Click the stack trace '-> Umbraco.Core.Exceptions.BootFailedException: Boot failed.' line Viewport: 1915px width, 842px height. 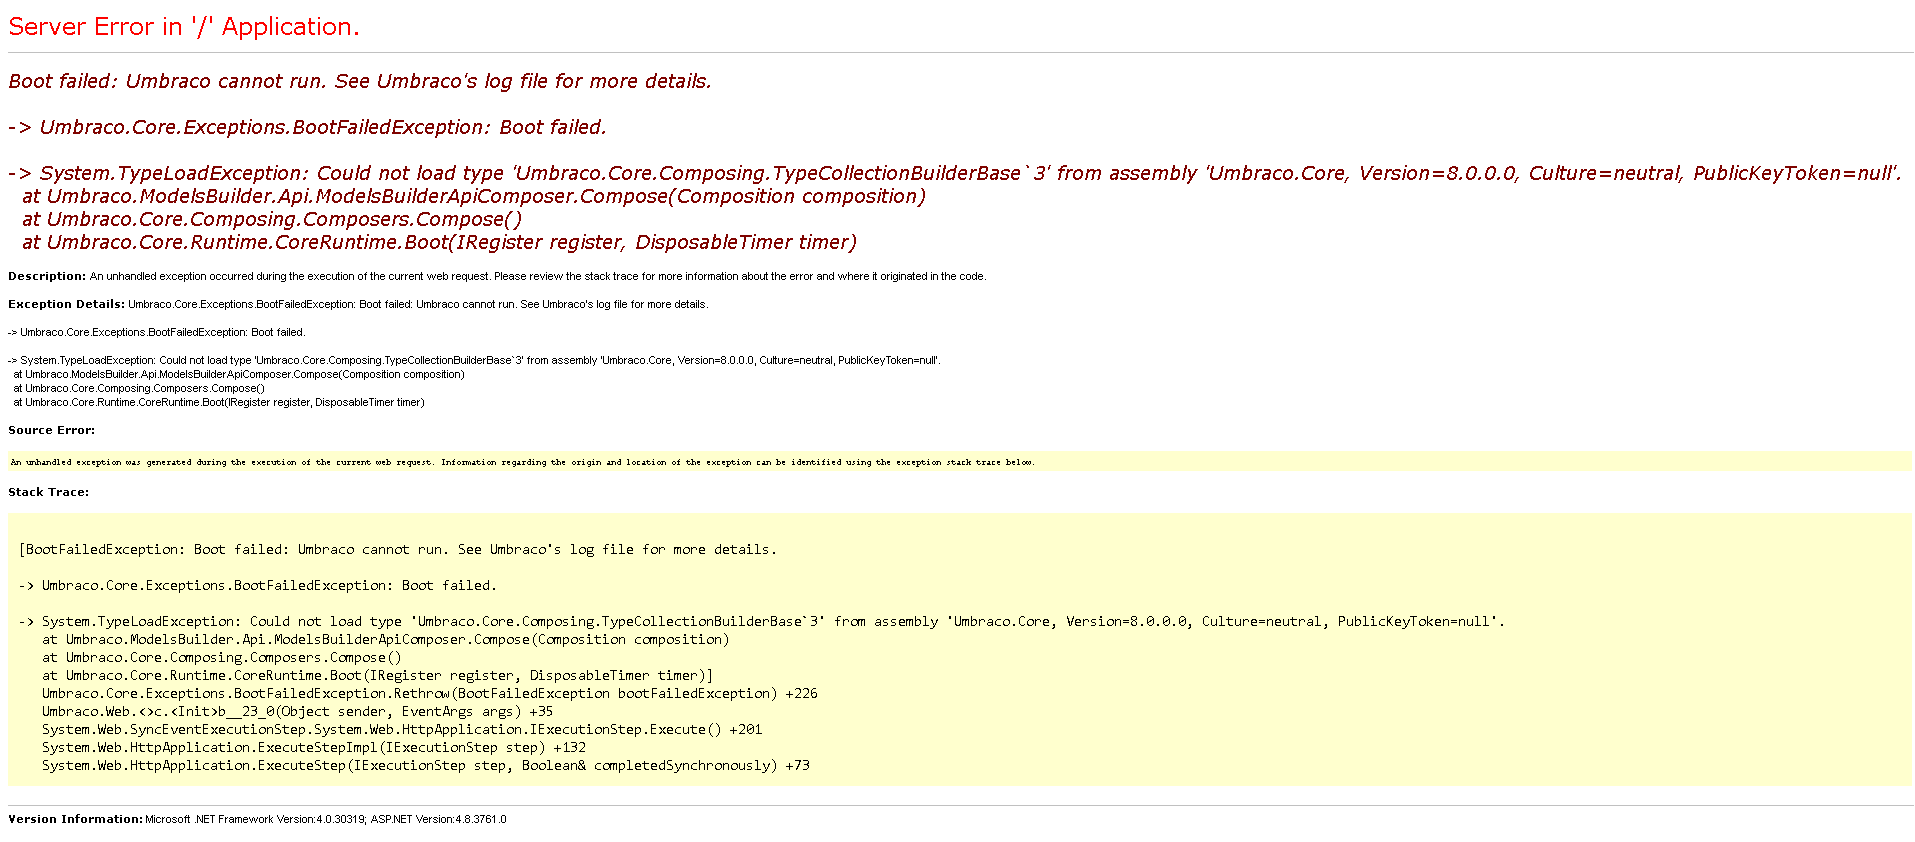258,585
